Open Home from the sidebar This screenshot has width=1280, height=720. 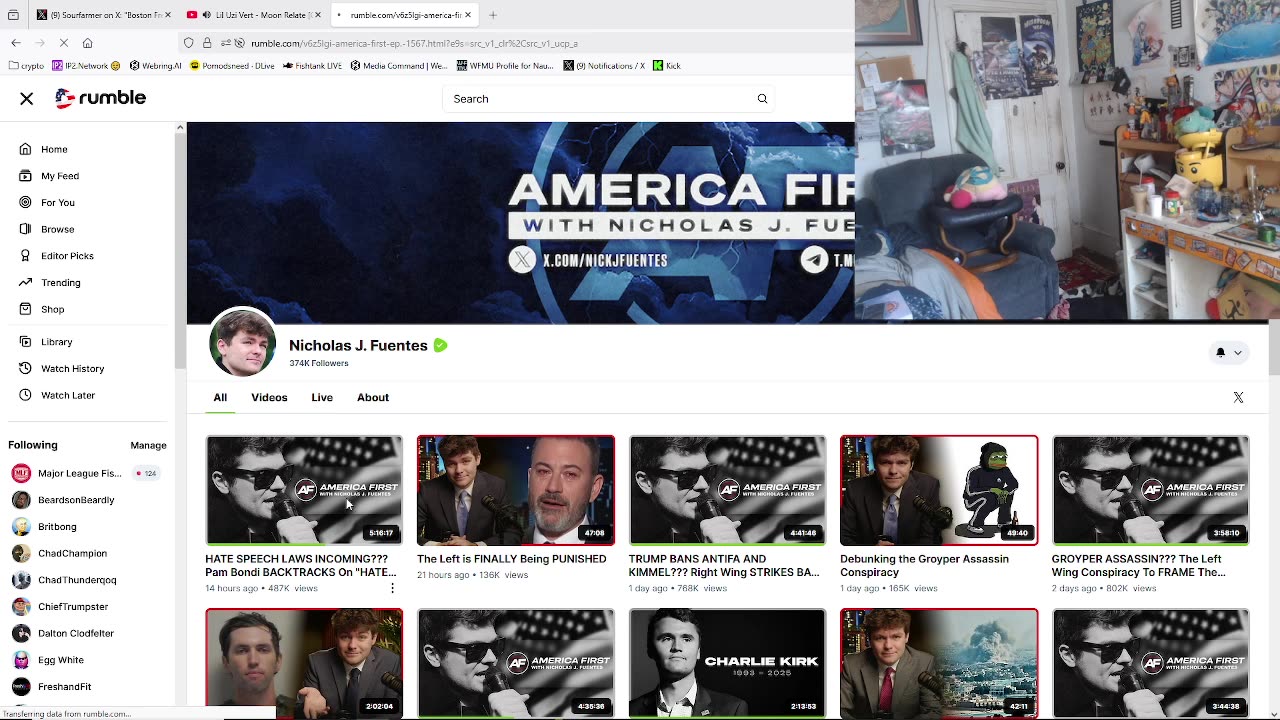pos(54,149)
